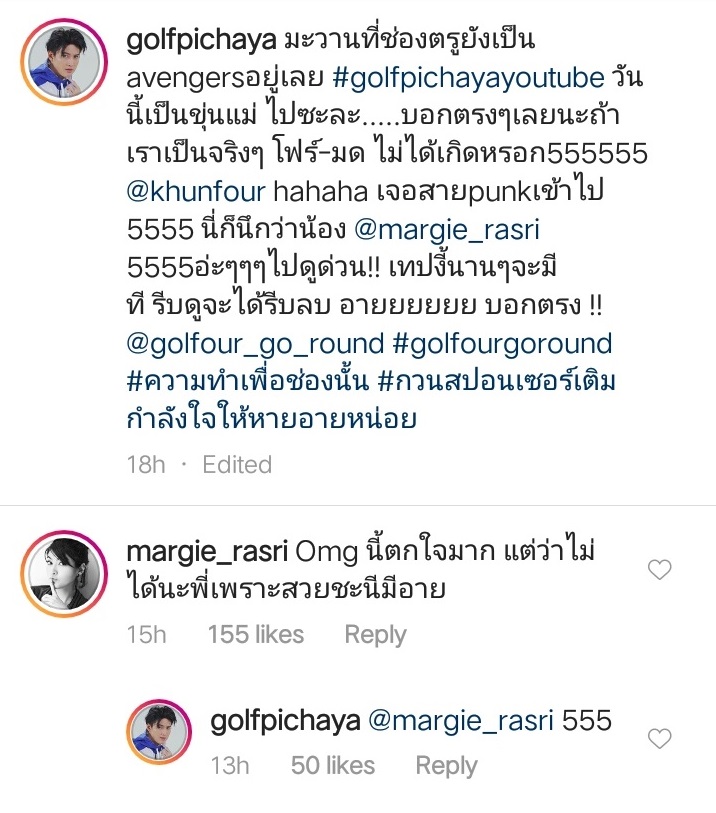Open golfpichaya username in the caption
Viewport: 716px width, 813px height.
(201, 41)
